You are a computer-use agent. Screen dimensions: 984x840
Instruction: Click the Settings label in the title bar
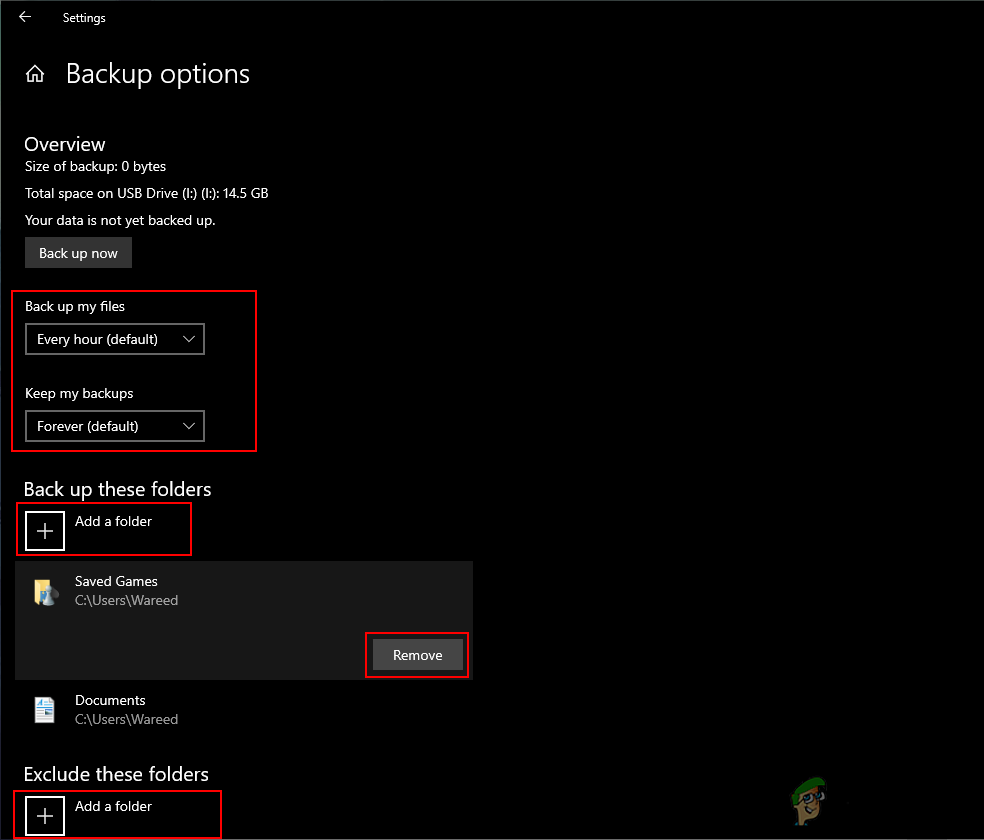[83, 17]
